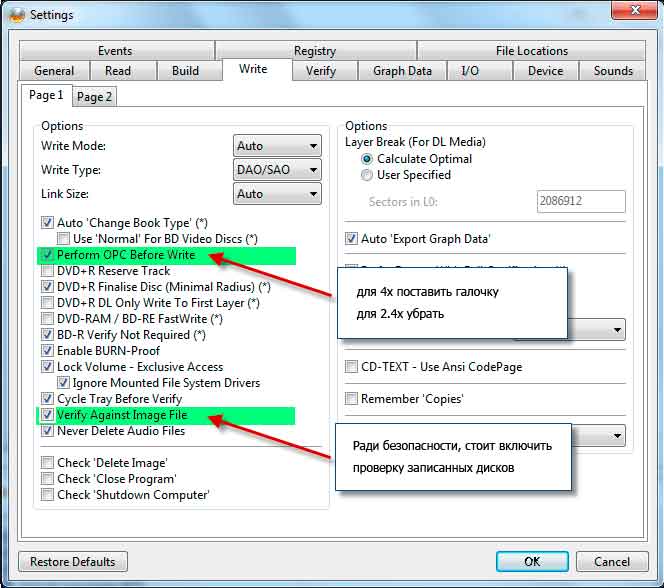Click the Restore Defaults button

[x=73, y=562]
